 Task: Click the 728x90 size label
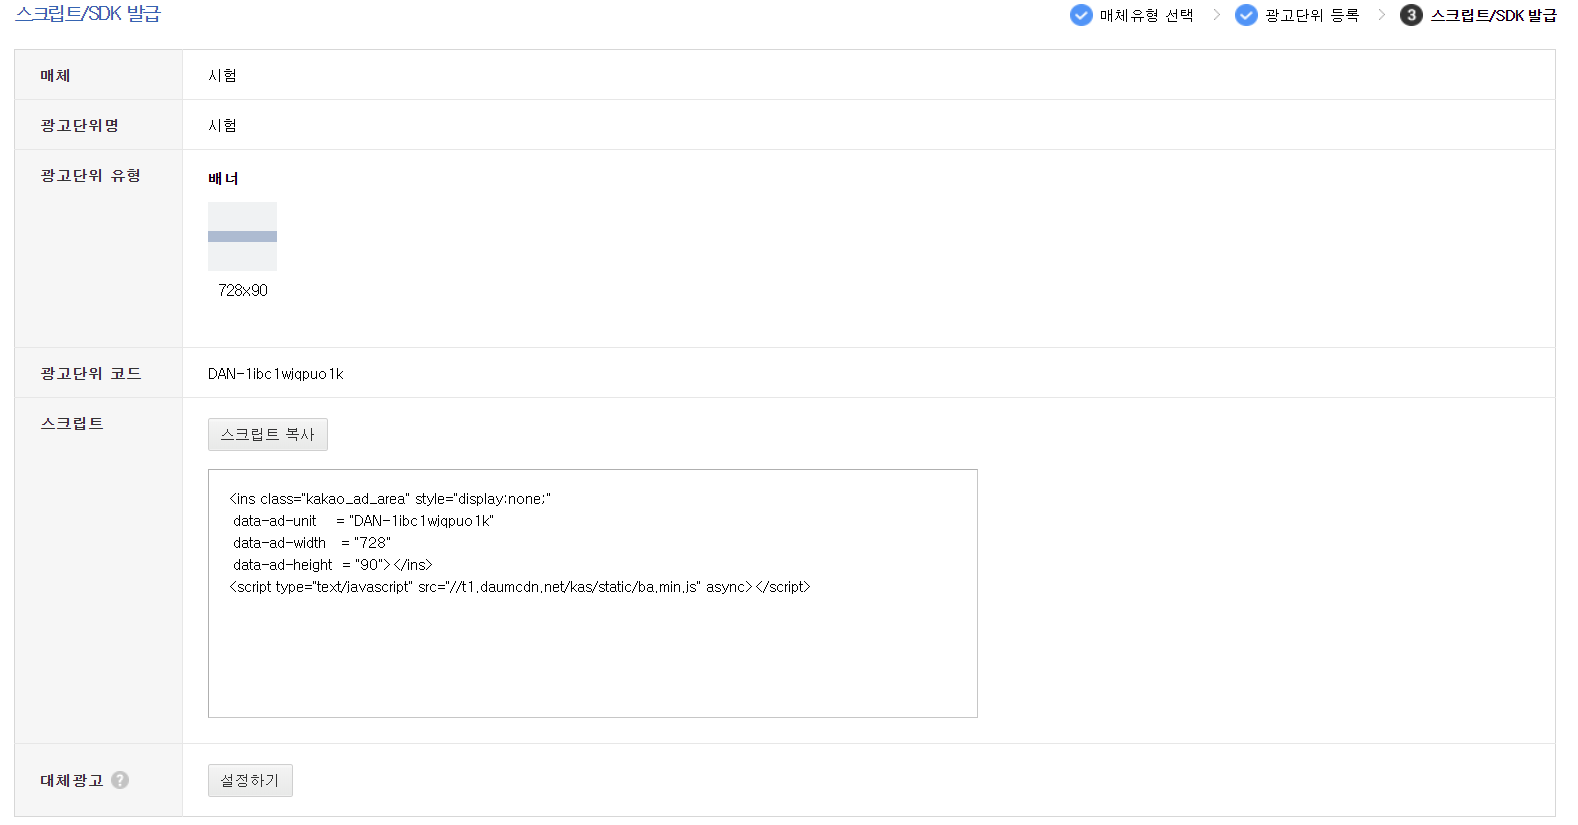point(243,290)
